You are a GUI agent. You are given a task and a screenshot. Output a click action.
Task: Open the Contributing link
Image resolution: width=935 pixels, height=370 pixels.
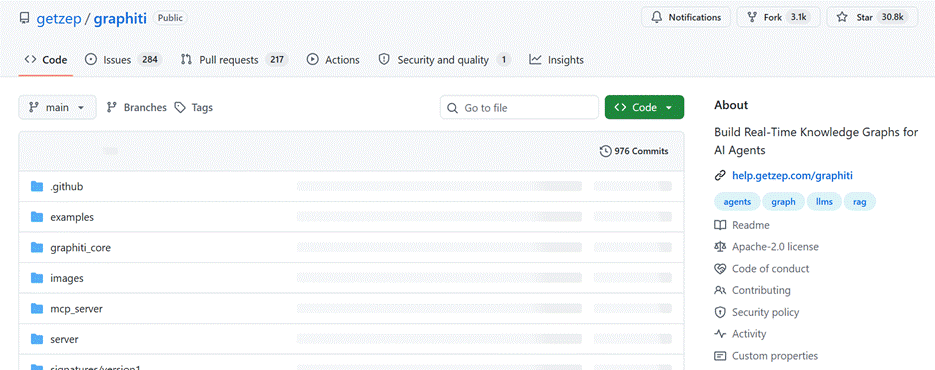point(761,290)
